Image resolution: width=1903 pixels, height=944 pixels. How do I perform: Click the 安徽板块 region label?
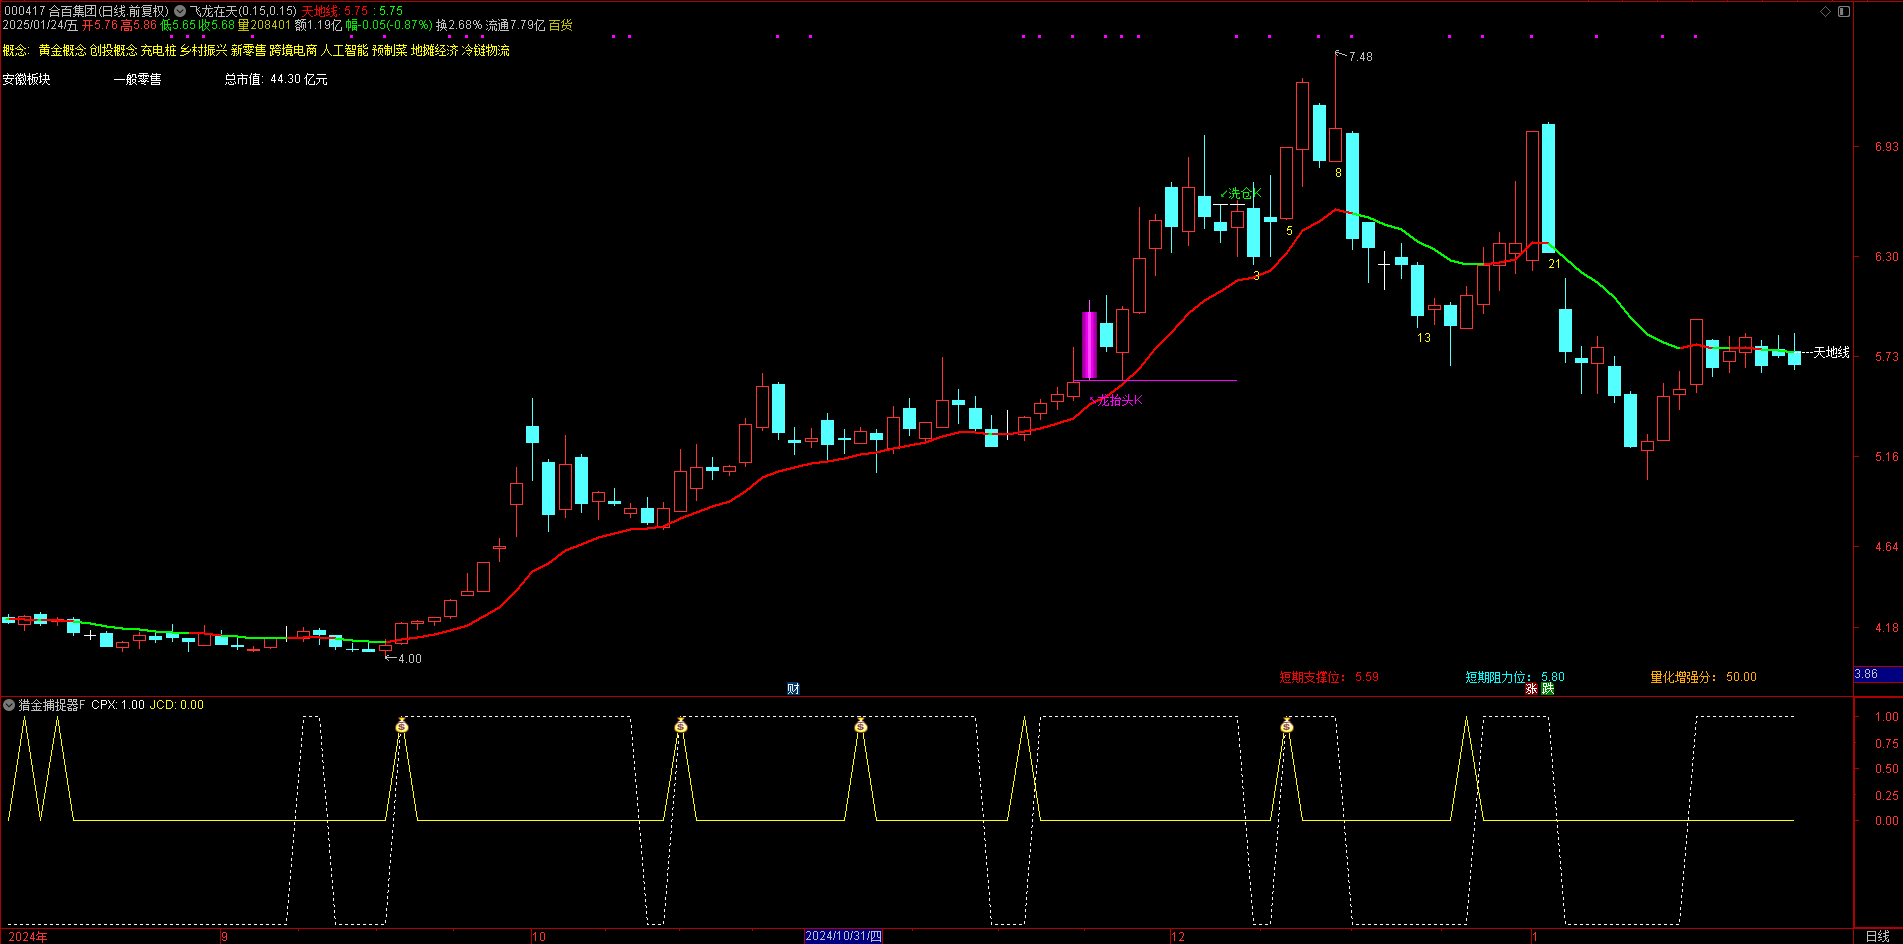click(x=26, y=79)
